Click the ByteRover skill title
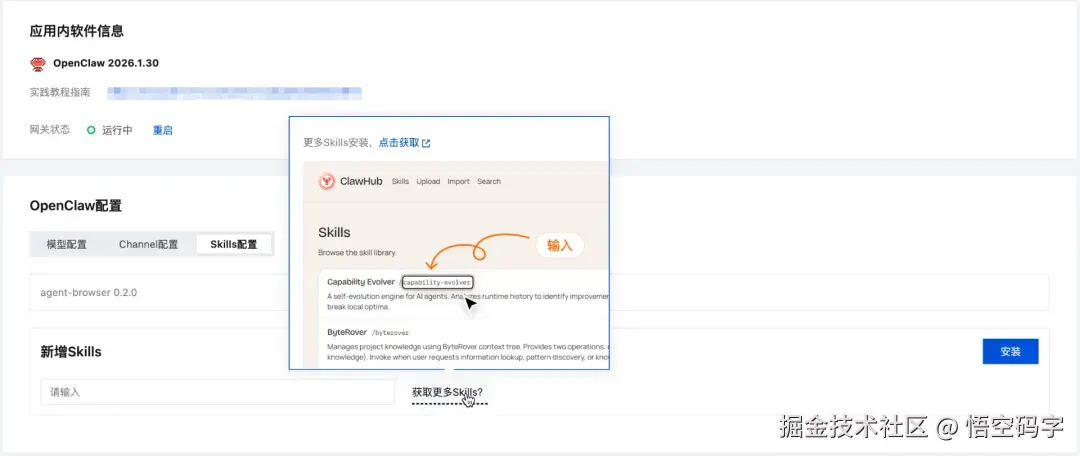 [x=347, y=332]
